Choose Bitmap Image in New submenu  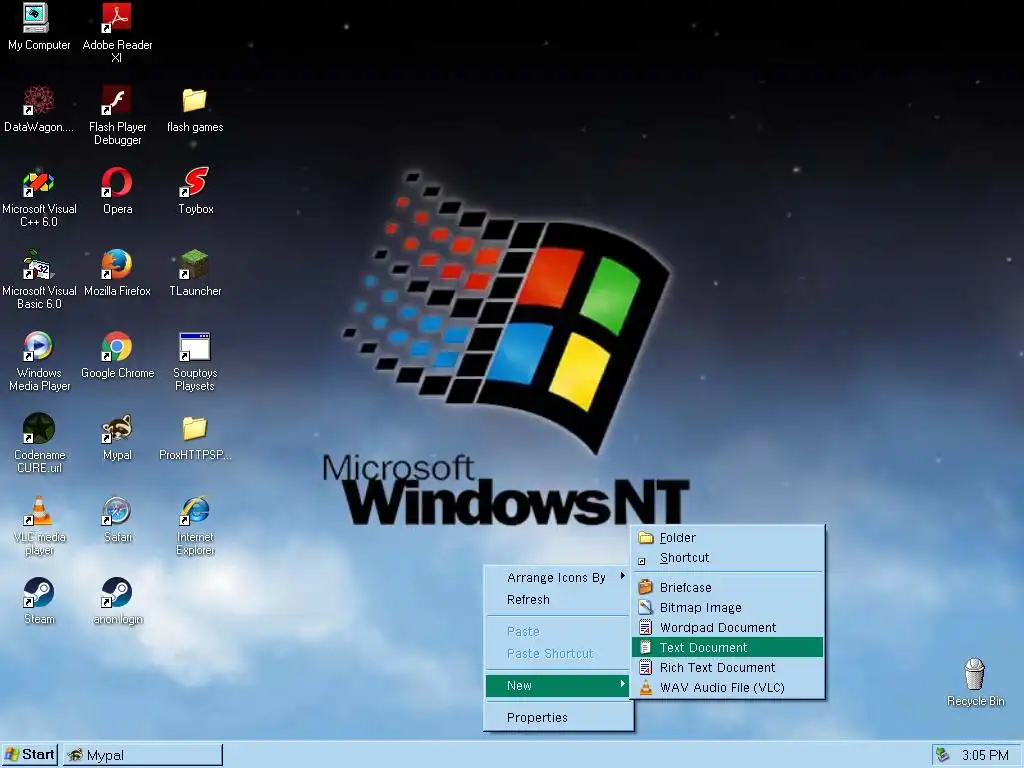pyautogui.click(x=728, y=607)
